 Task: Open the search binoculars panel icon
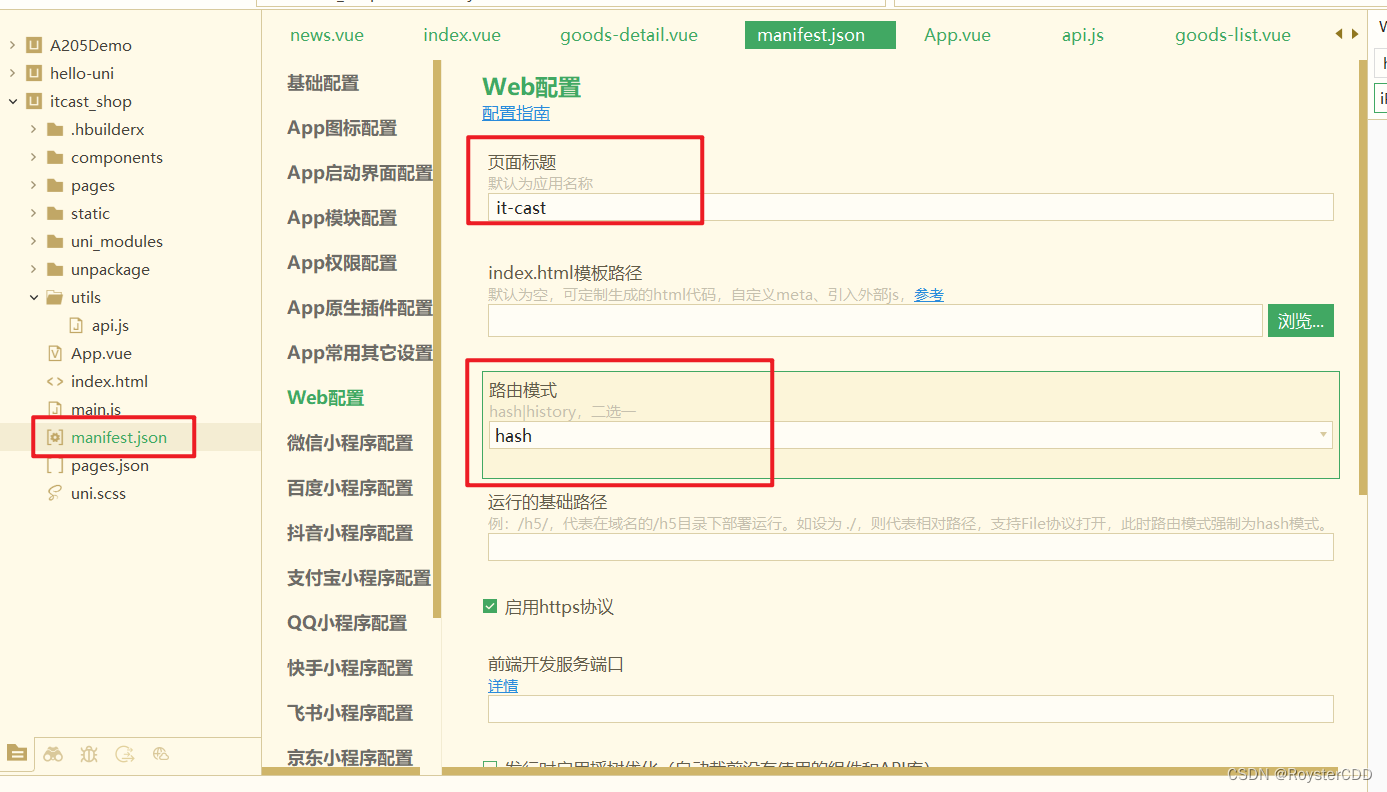(x=53, y=754)
